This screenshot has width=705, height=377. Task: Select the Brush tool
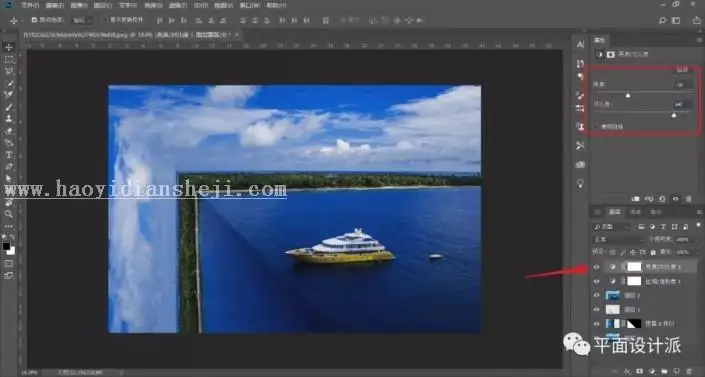[9, 107]
